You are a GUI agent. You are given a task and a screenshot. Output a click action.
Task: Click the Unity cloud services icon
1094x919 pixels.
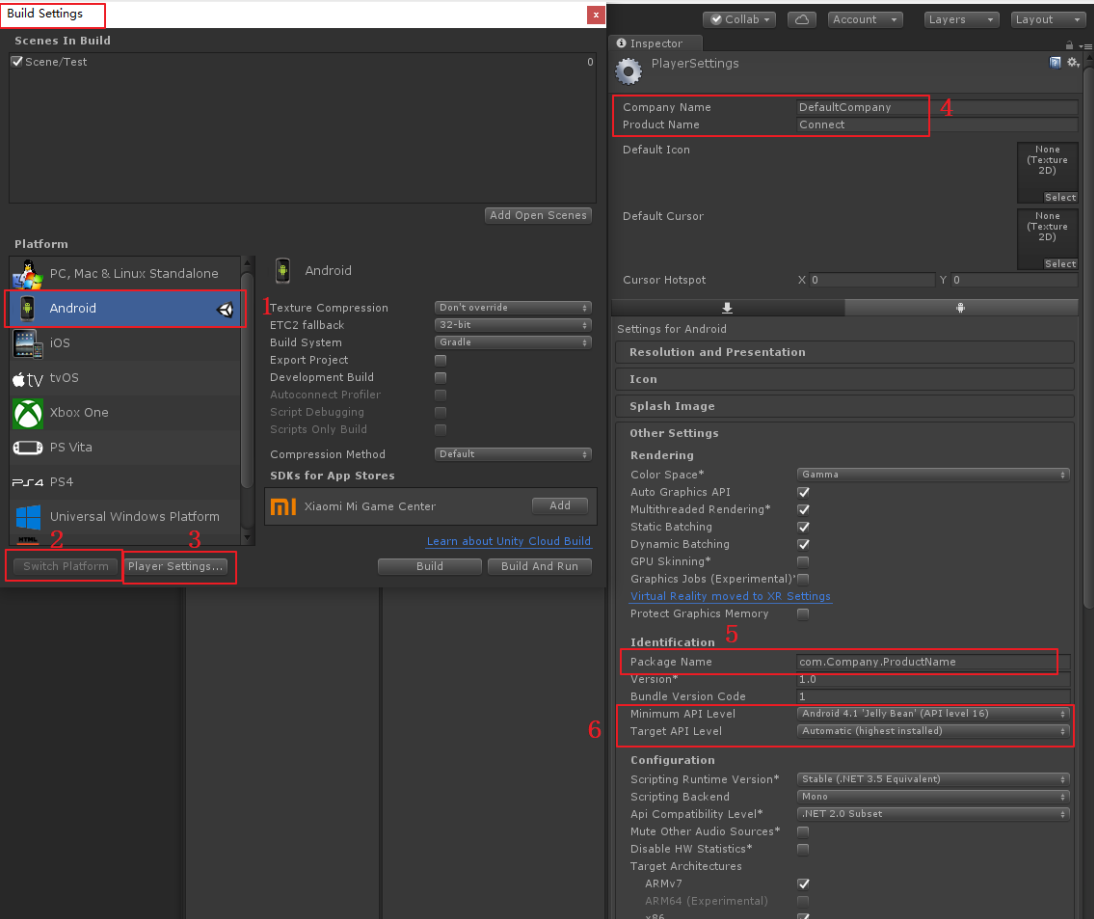(802, 19)
